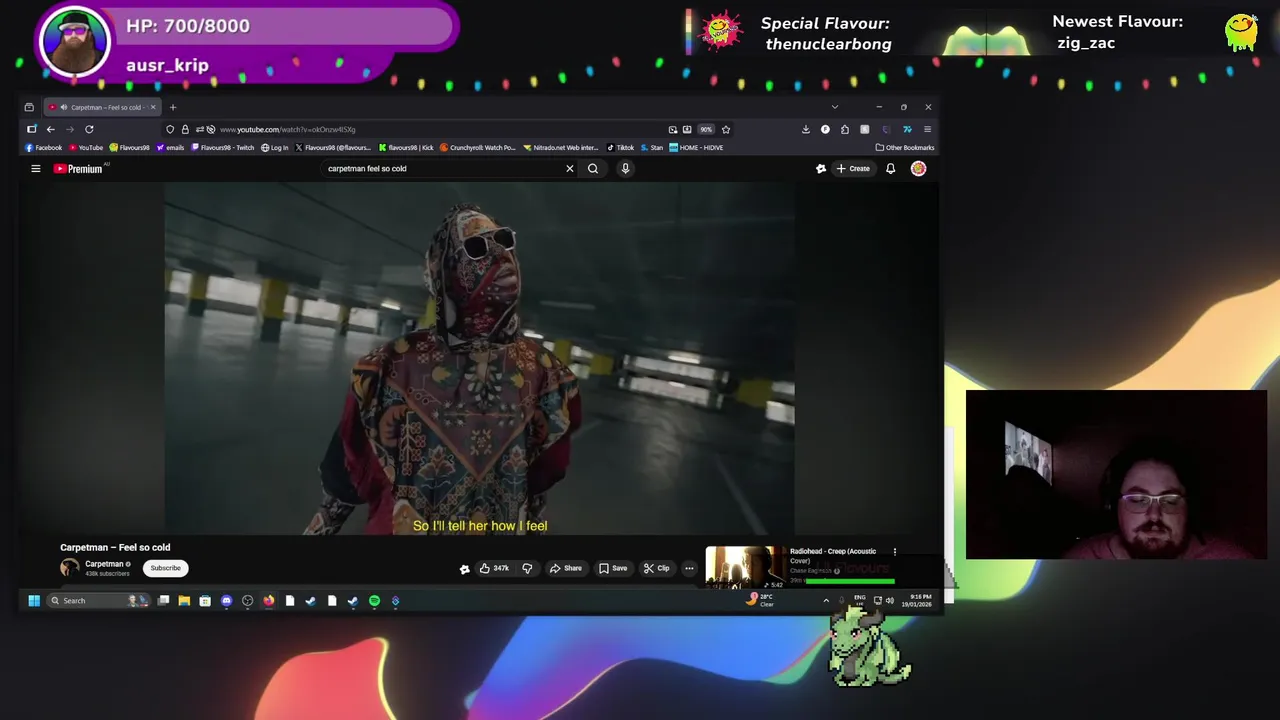
Task: Mute the Carpetman tab audio icon
Action: [x=64, y=107]
